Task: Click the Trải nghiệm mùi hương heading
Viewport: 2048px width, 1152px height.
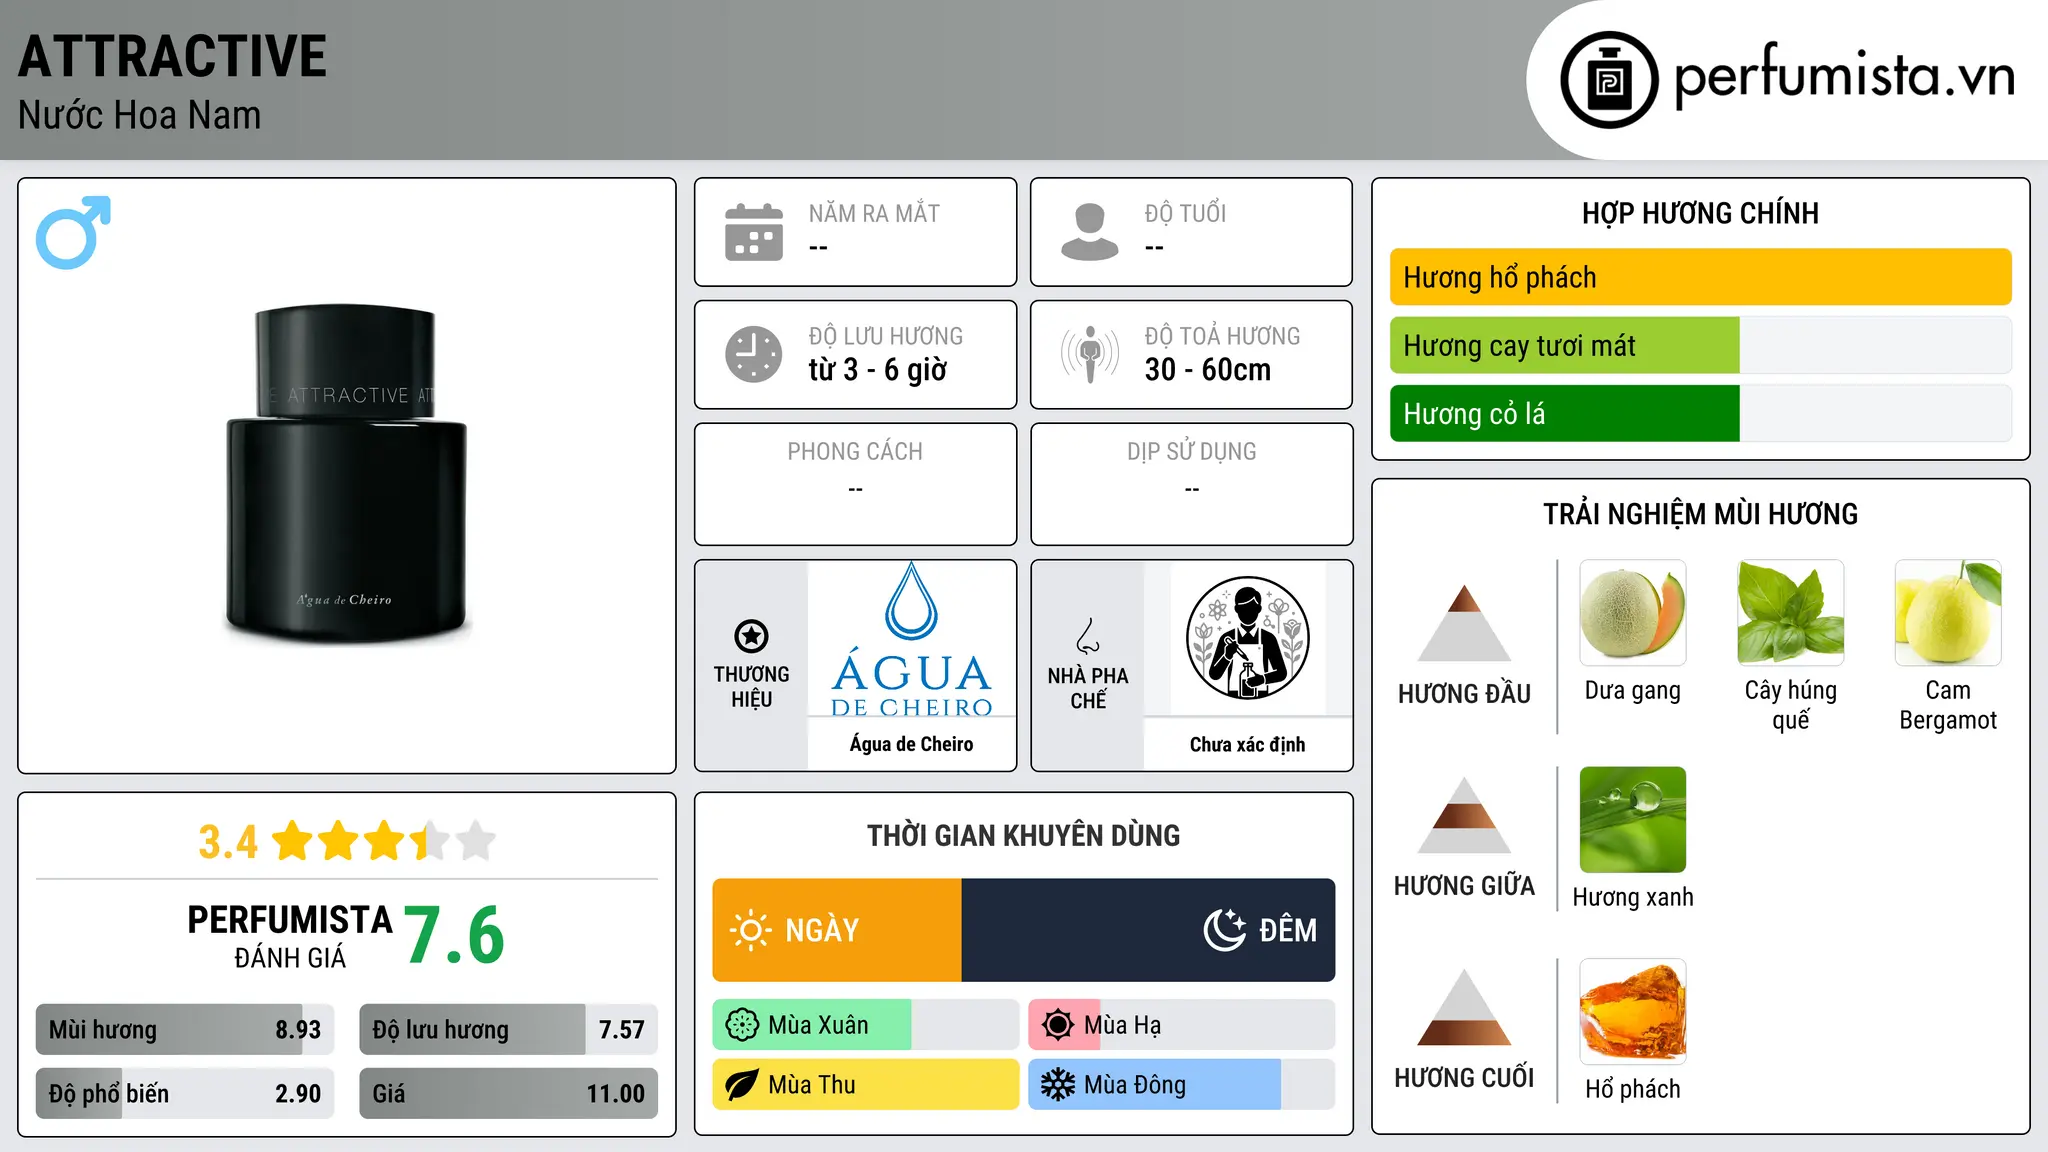Action: (x=1701, y=514)
